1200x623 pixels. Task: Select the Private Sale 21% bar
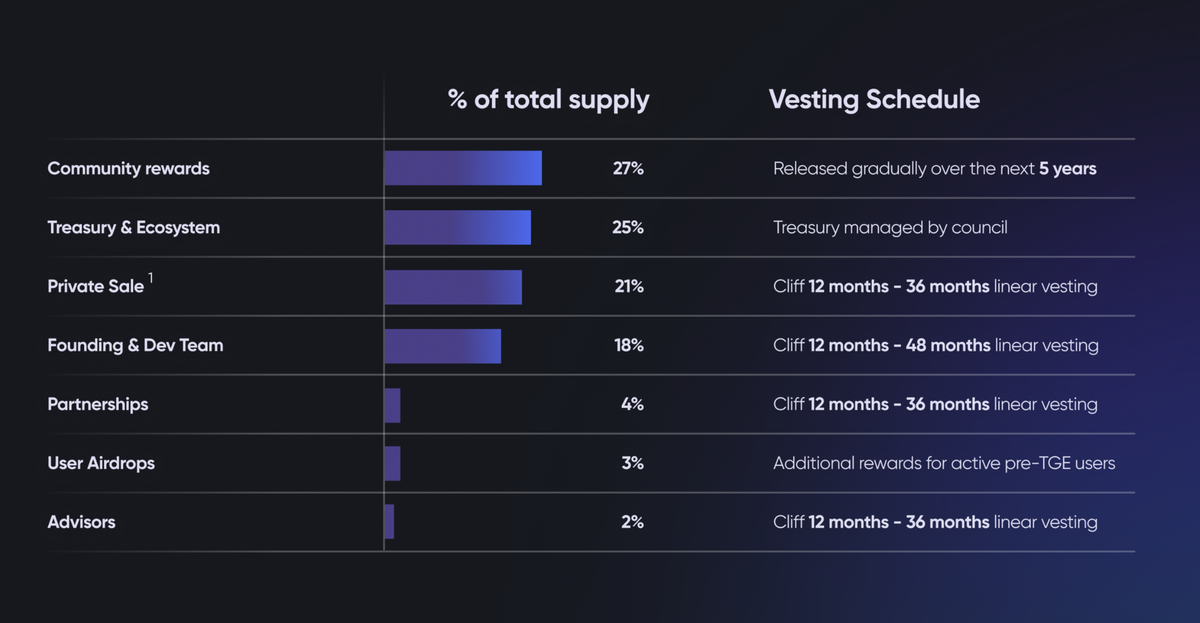[453, 286]
